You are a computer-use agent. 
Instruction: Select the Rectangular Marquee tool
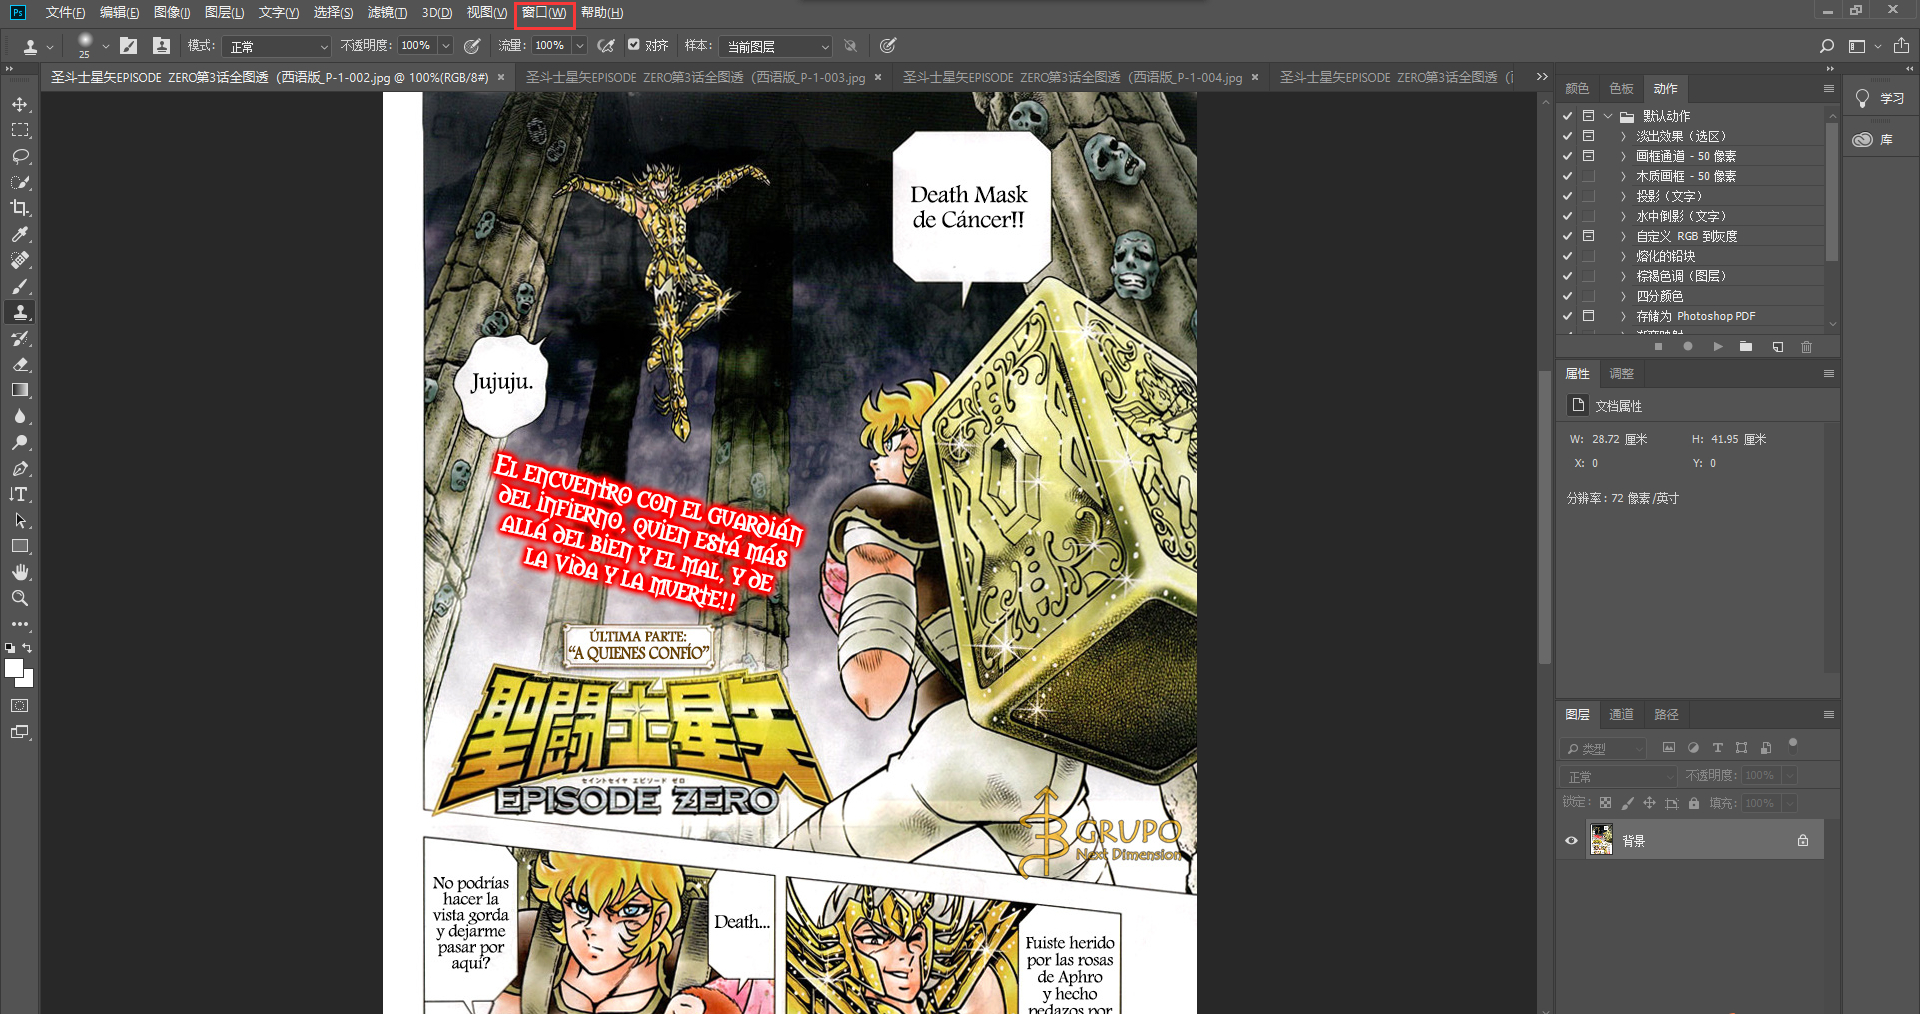20,130
